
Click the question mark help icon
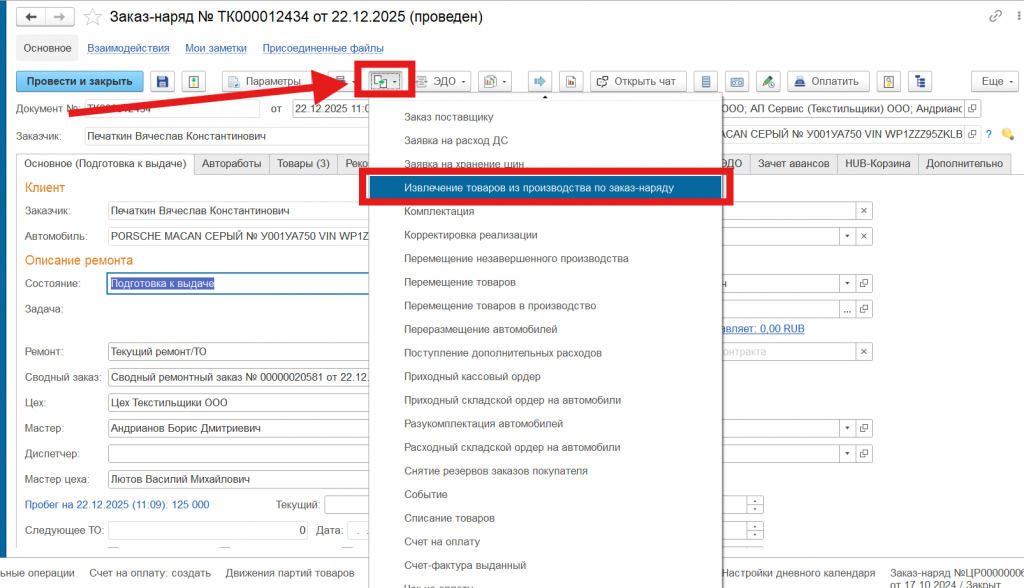click(988, 134)
